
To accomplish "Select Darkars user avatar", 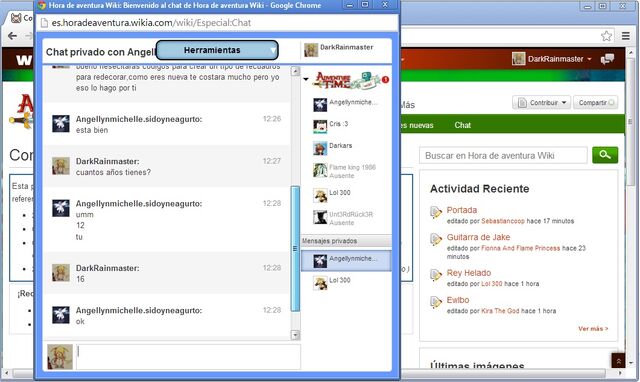I will [320, 148].
